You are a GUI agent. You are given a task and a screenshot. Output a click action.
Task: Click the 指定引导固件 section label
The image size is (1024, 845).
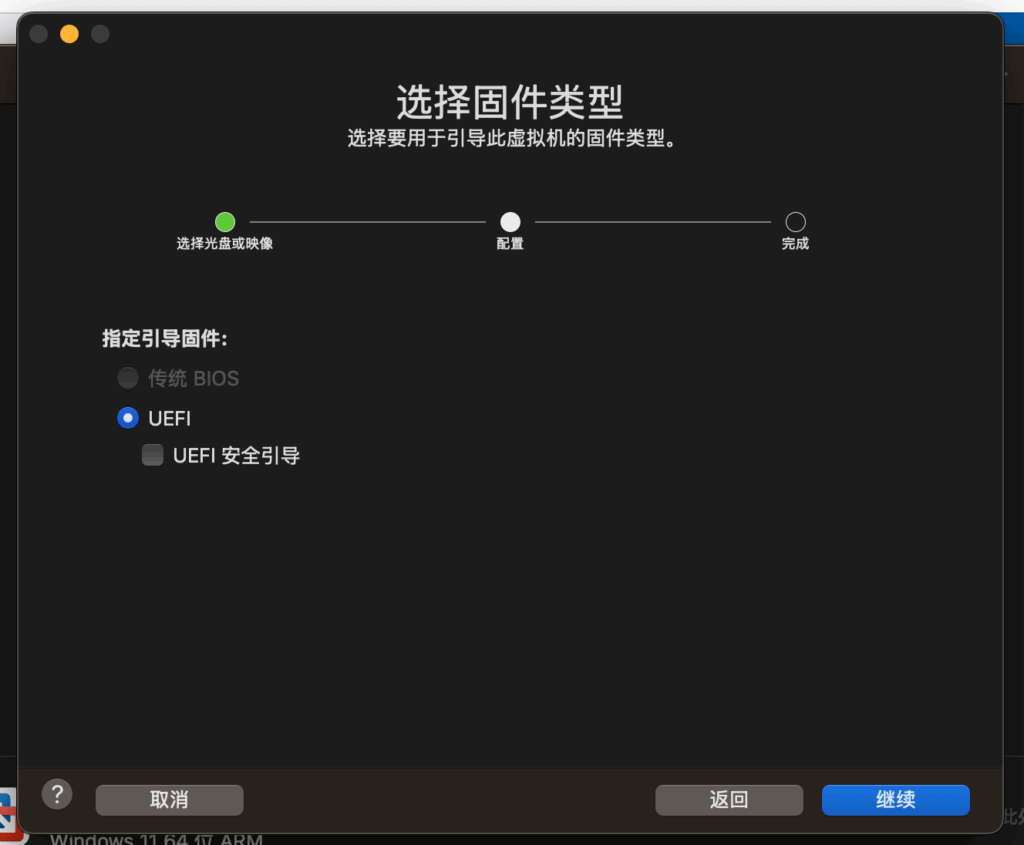pyautogui.click(x=165, y=339)
